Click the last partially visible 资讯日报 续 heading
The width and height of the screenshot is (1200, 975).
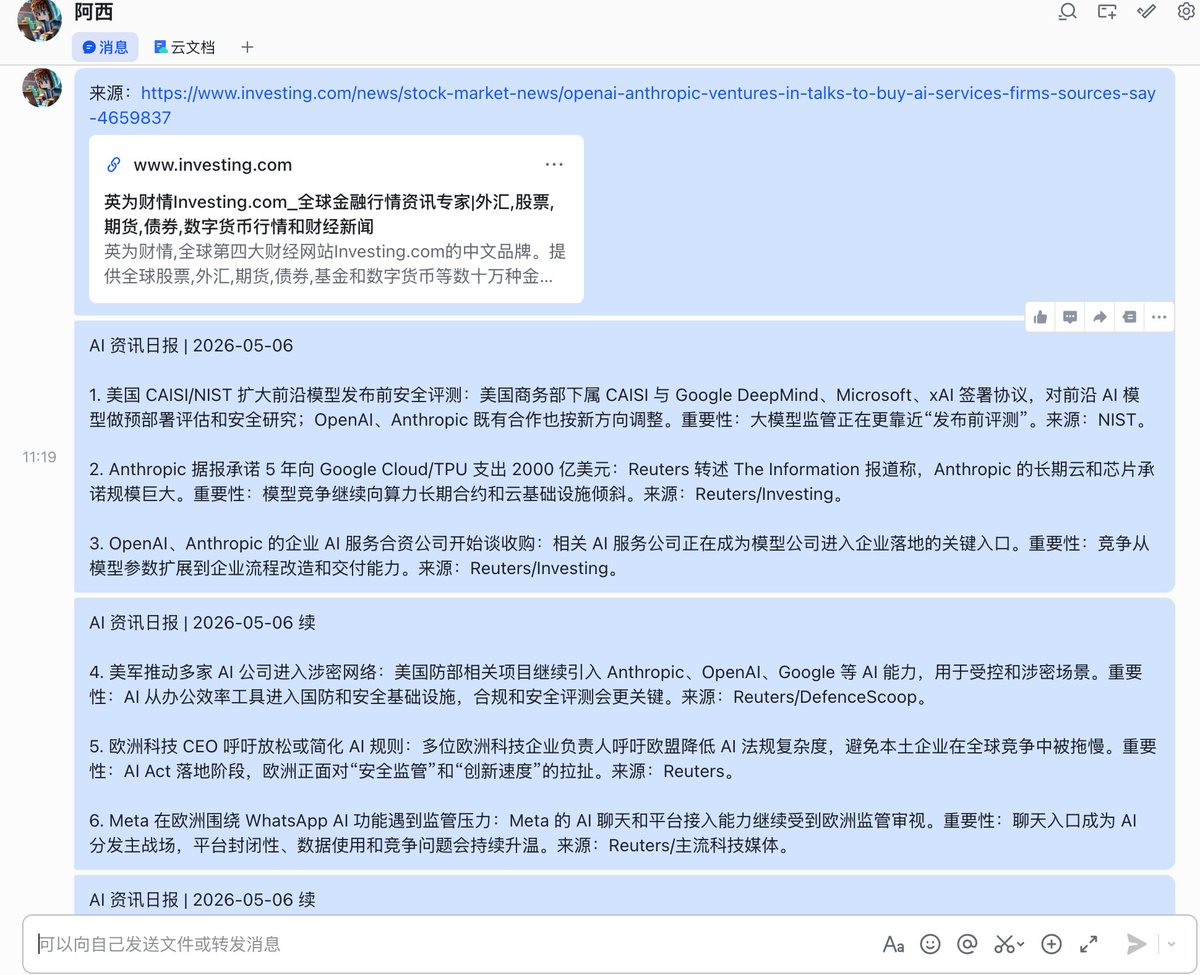(202, 899)
